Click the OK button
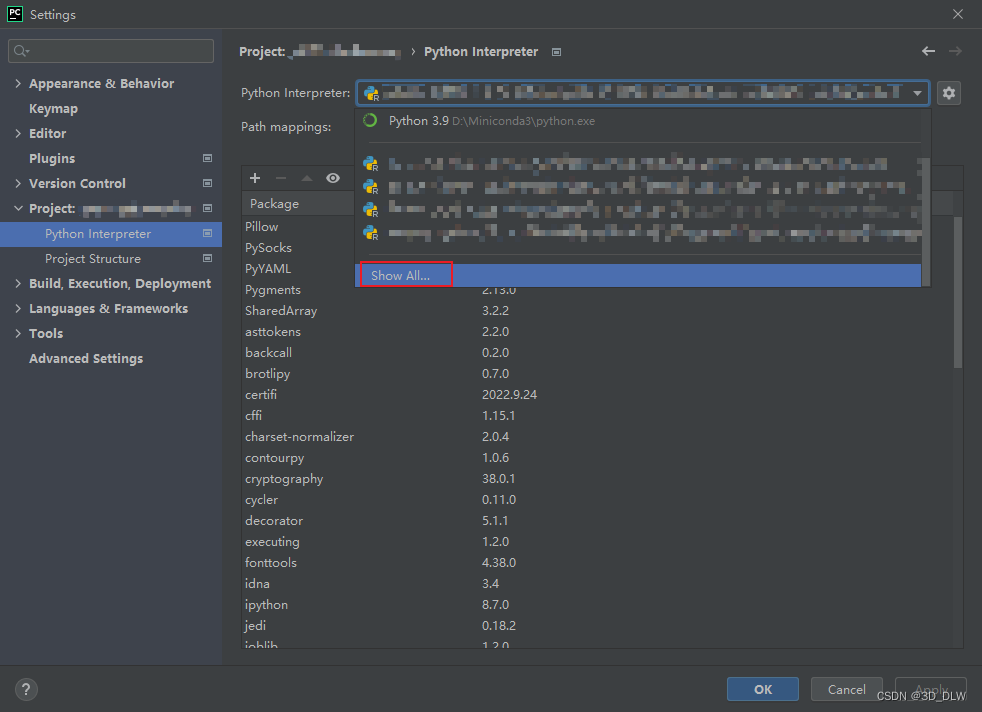The width and height of the screenshot is (982, 712). 763,689
